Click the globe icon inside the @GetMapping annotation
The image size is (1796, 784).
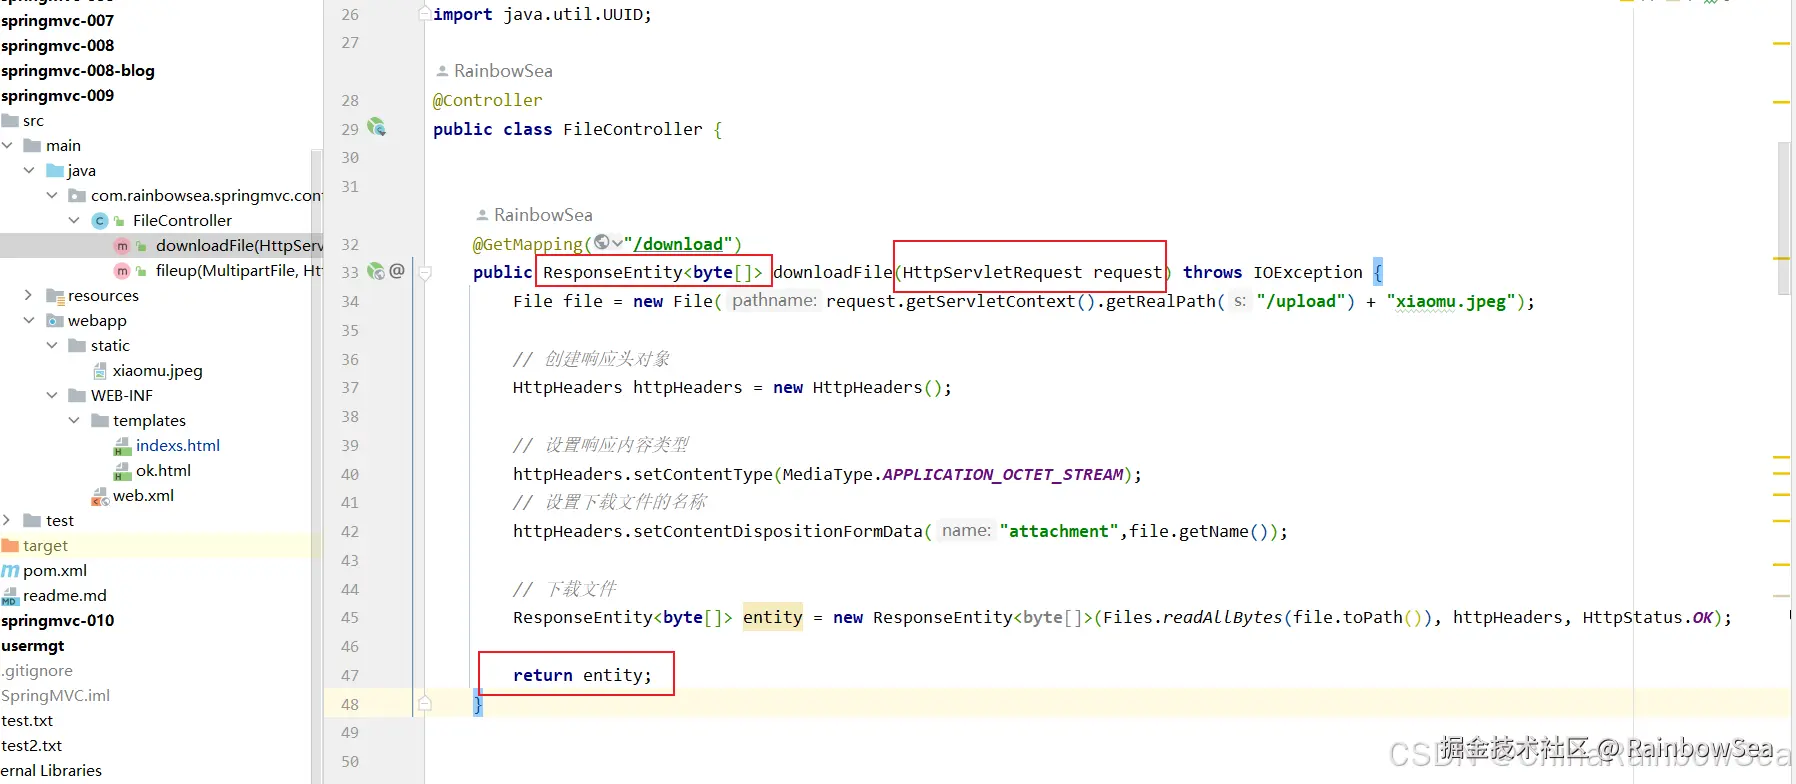click(602, 243)
